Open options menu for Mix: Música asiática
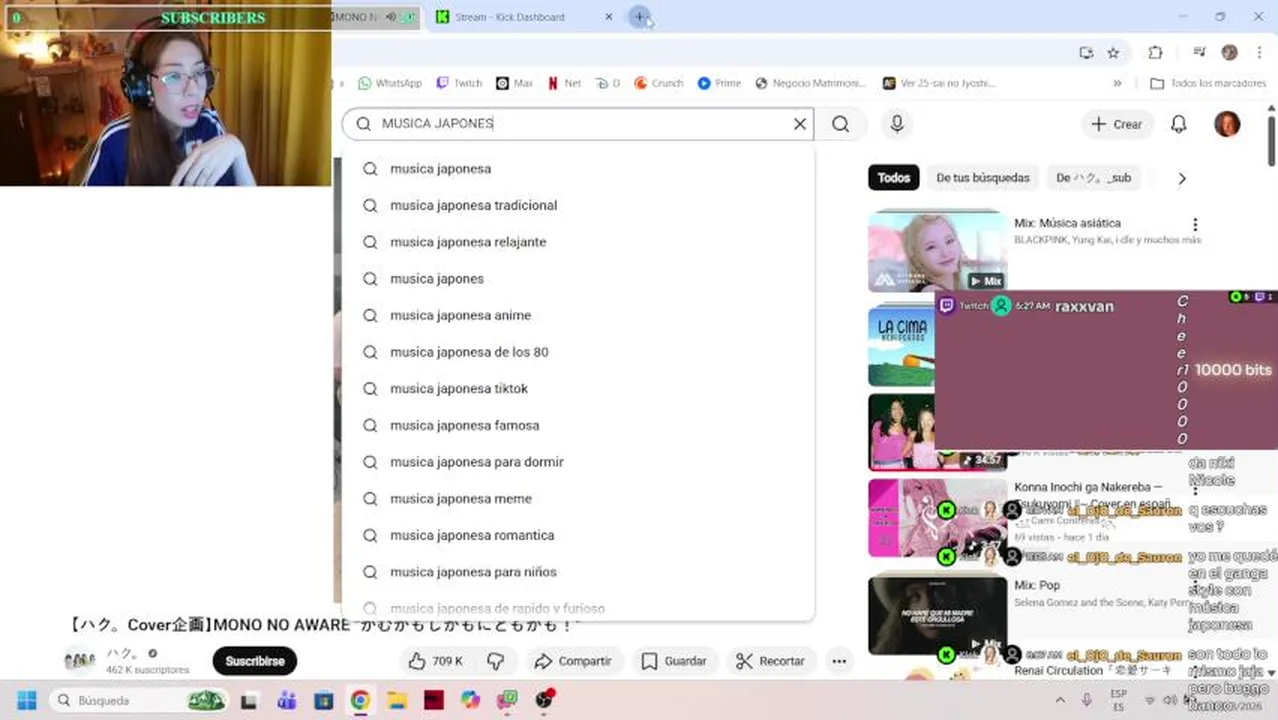 (1195, 225)
